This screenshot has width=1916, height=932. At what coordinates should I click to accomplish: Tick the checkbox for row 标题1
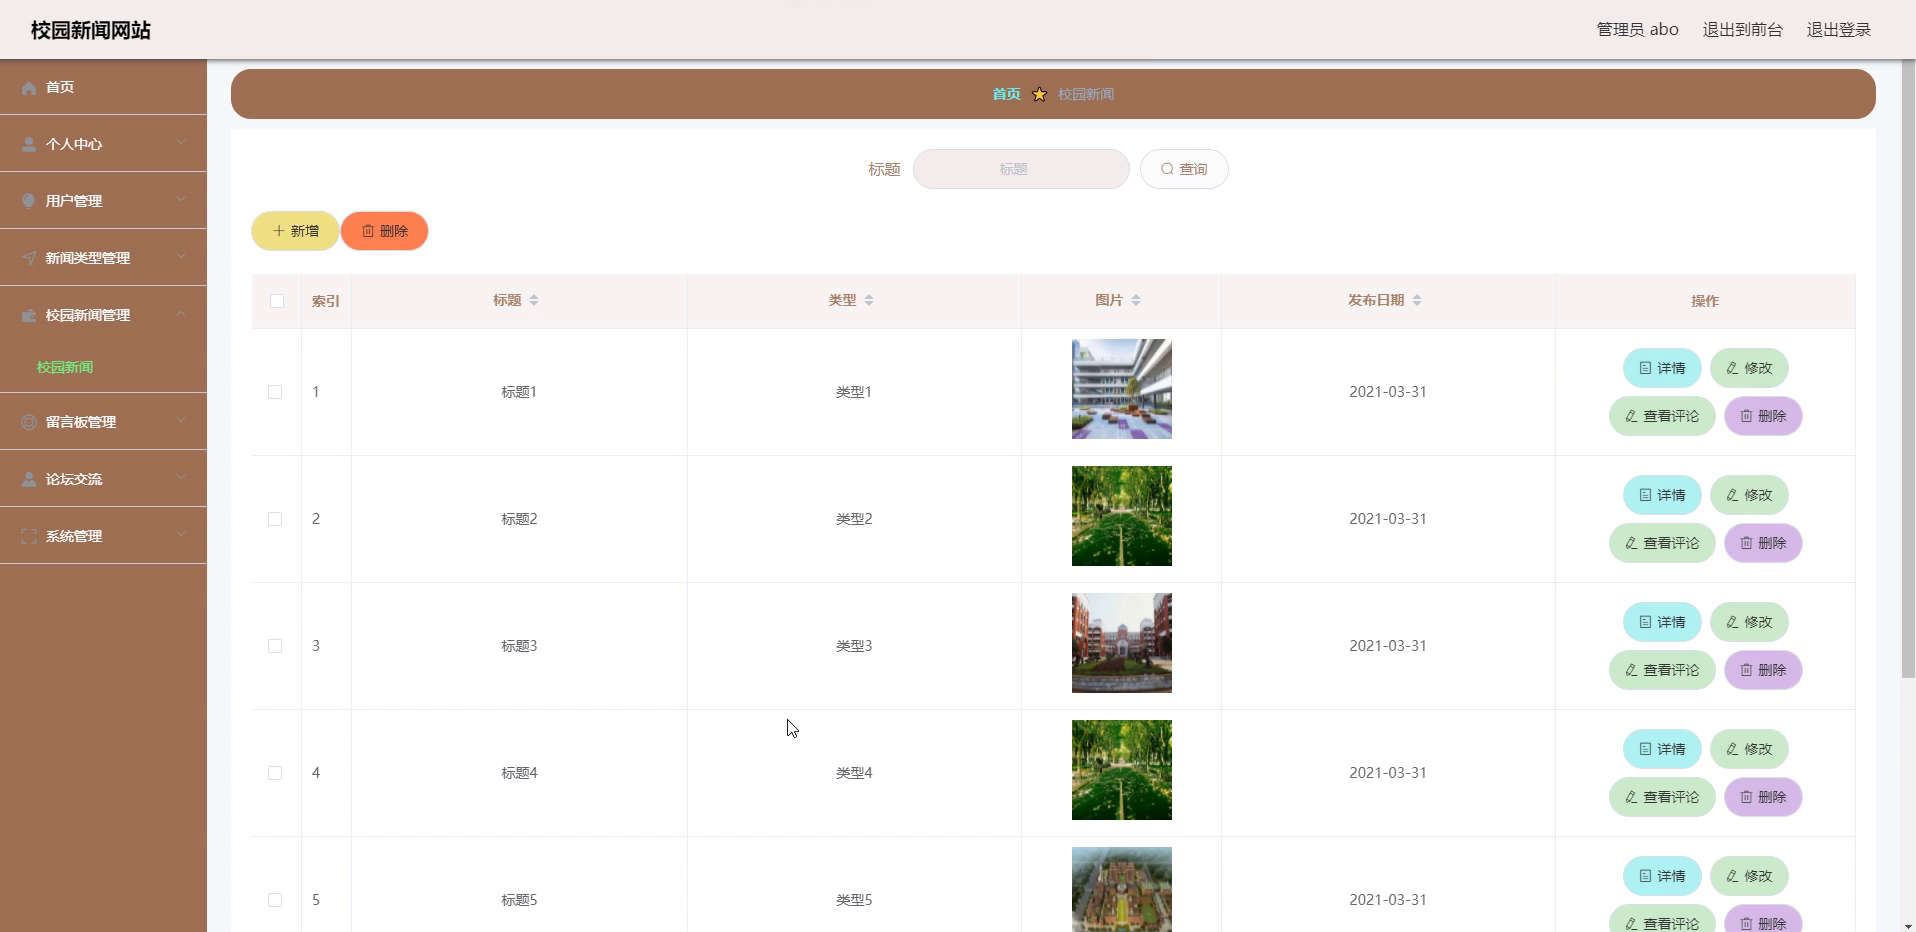click(x=275, y=392)
